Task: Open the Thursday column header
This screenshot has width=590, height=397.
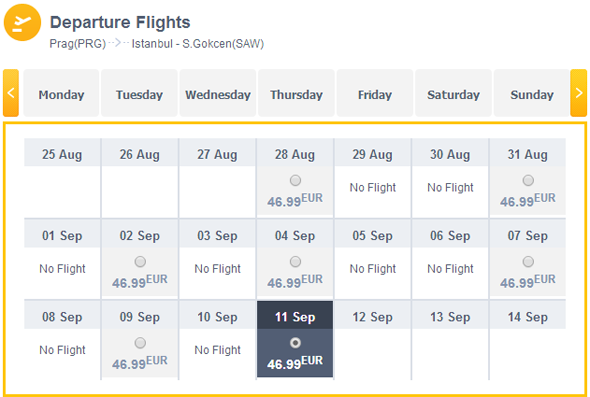Action: [297, 93]
